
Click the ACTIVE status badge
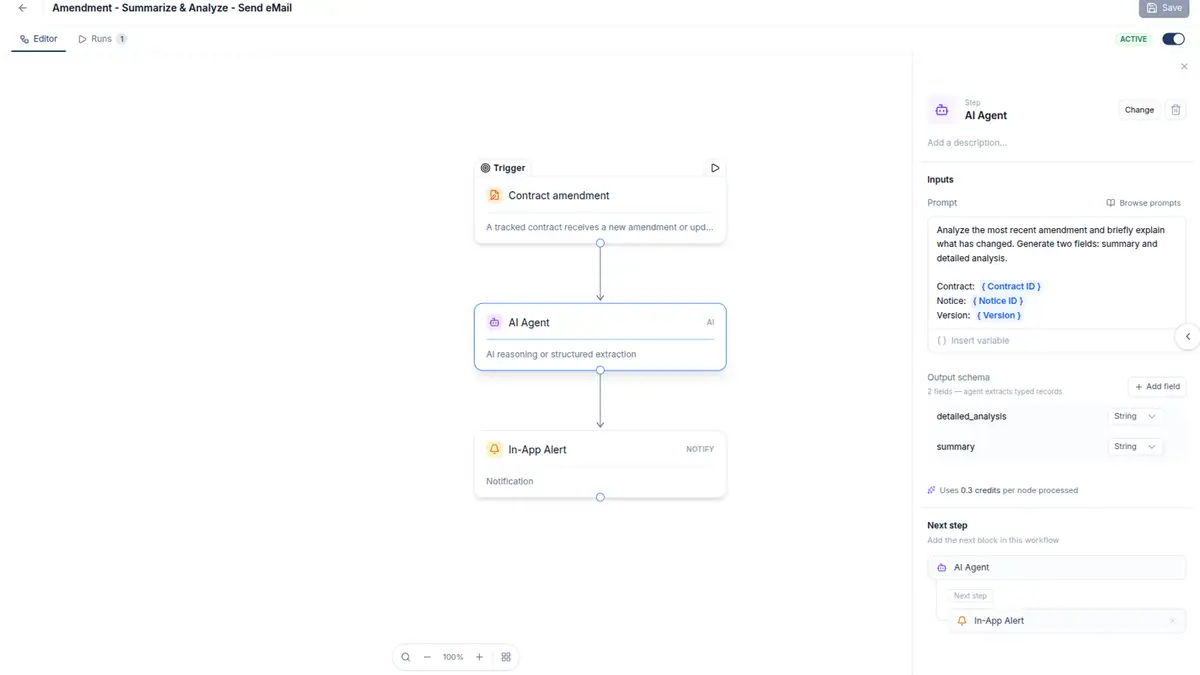point(1133,39)
